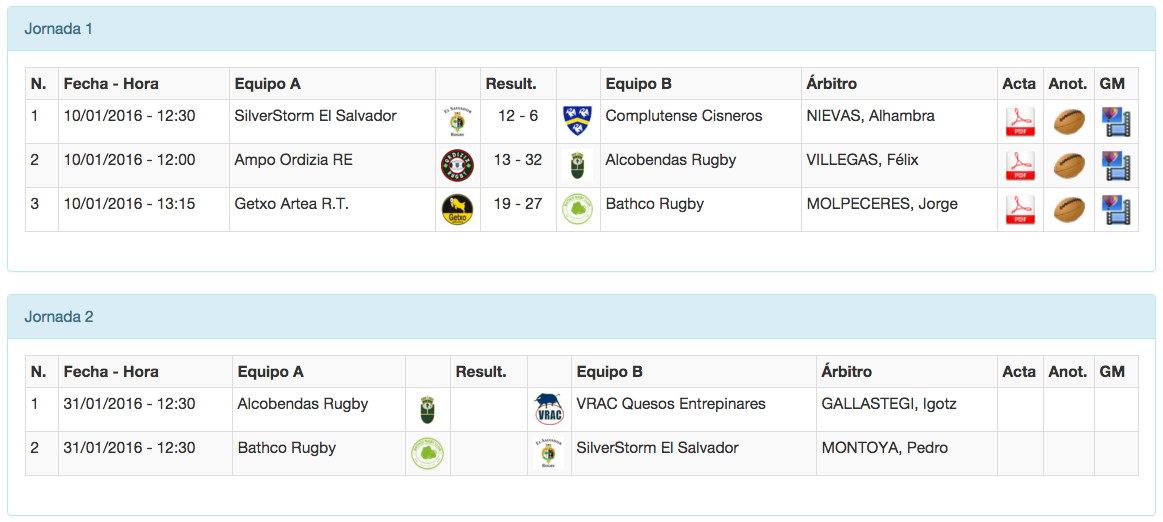Click the 13 - 32 result cell

click(x=517, y=160)
